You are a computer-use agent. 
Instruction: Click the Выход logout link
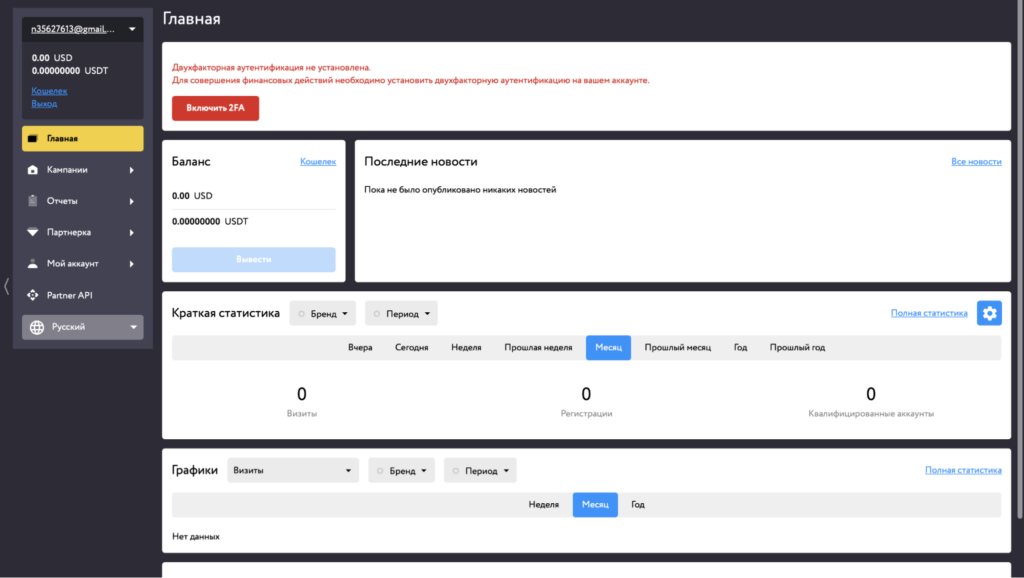coord(44,104)
